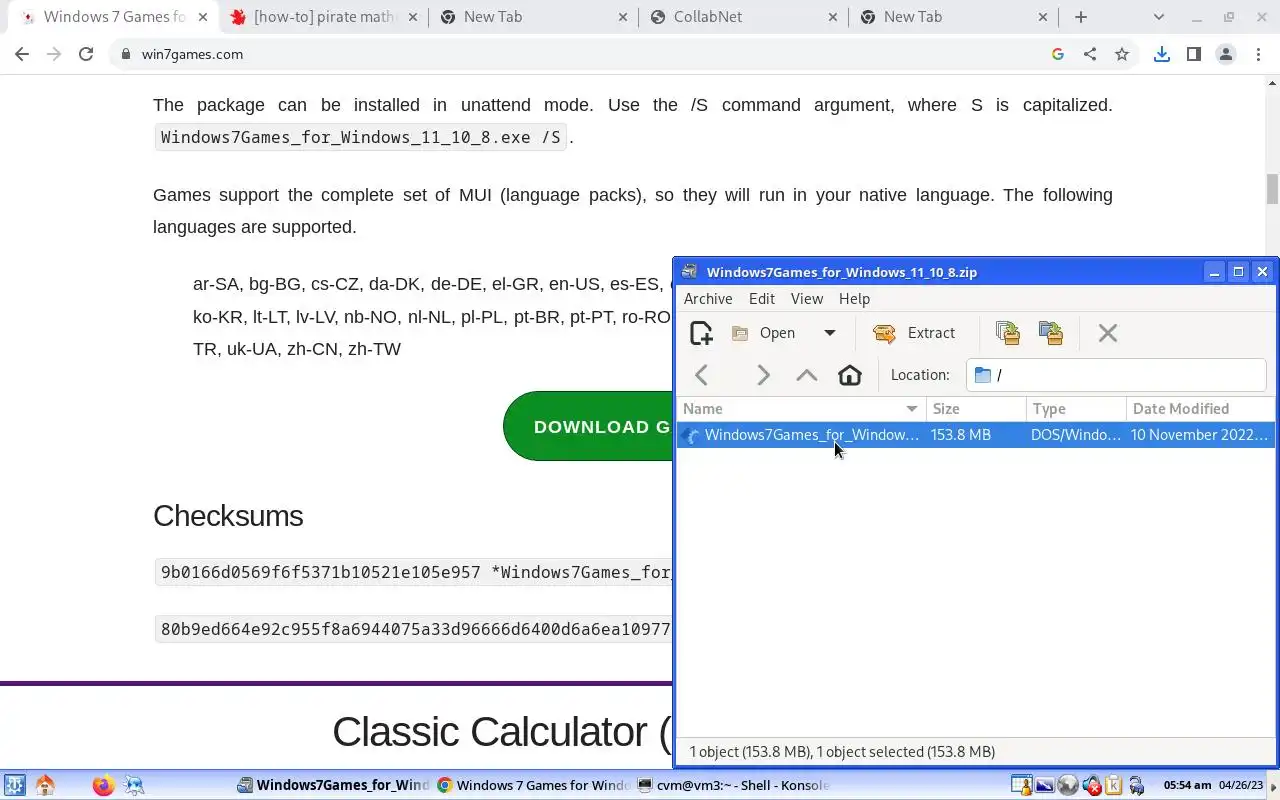Click the Google icon in the address bar
This screenshot has height=800, width=1280.
tap(1058, 54)
